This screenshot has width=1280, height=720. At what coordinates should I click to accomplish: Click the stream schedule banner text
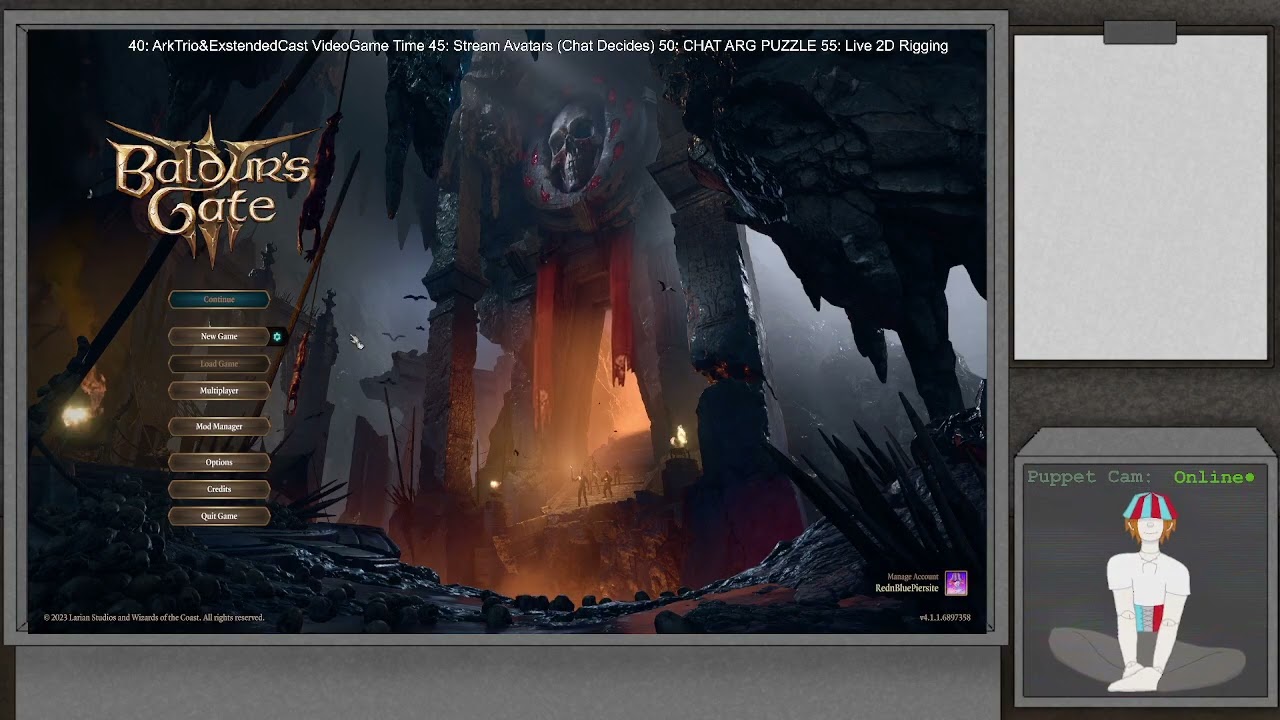(x=538, y=46)
